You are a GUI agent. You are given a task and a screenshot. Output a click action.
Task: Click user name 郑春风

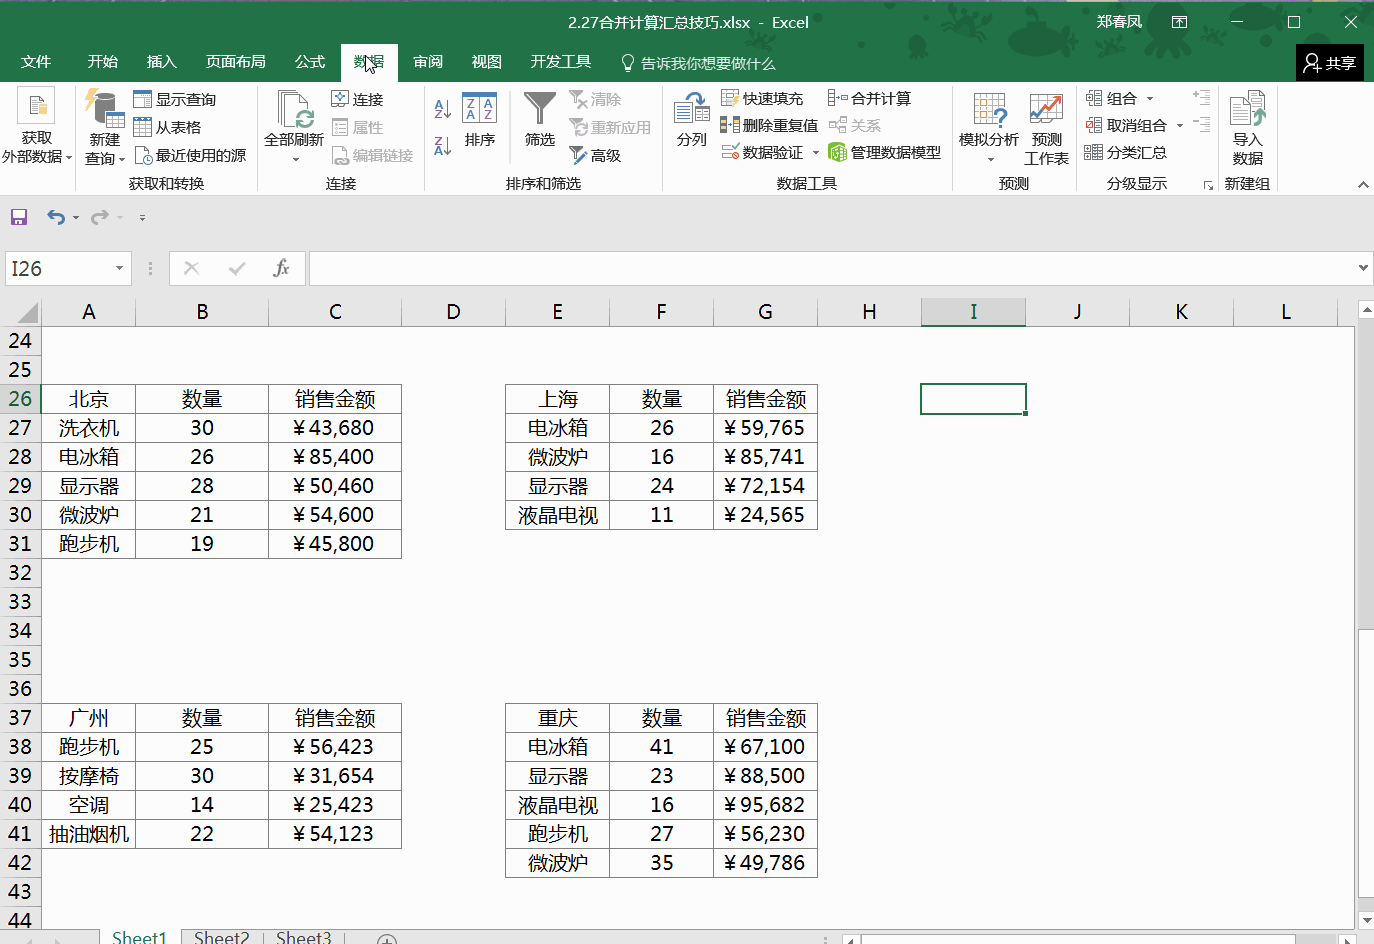coord(1119,22)
